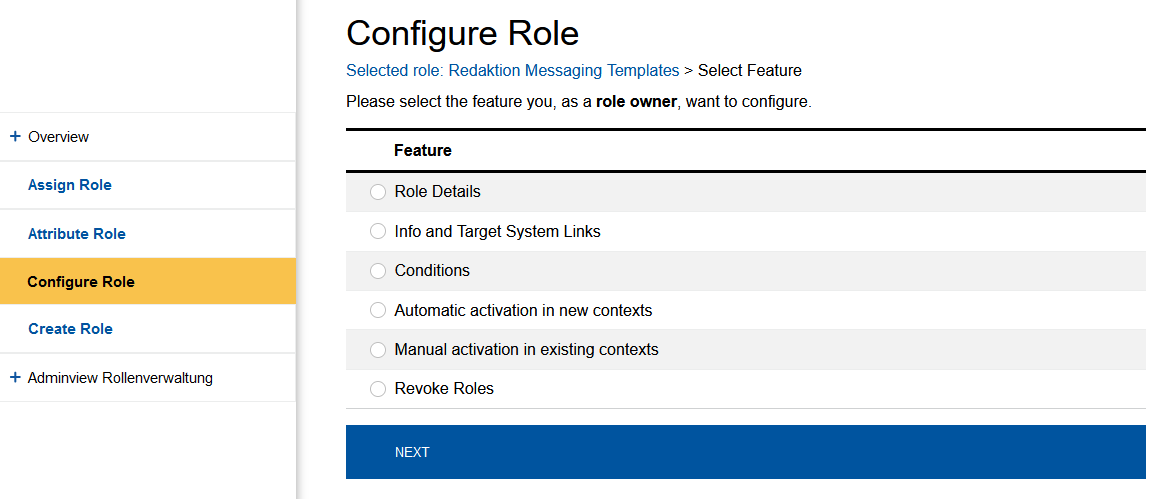Select the Role Details radio button
Viewport: 1168px width, 499px height.
point(378,192)
